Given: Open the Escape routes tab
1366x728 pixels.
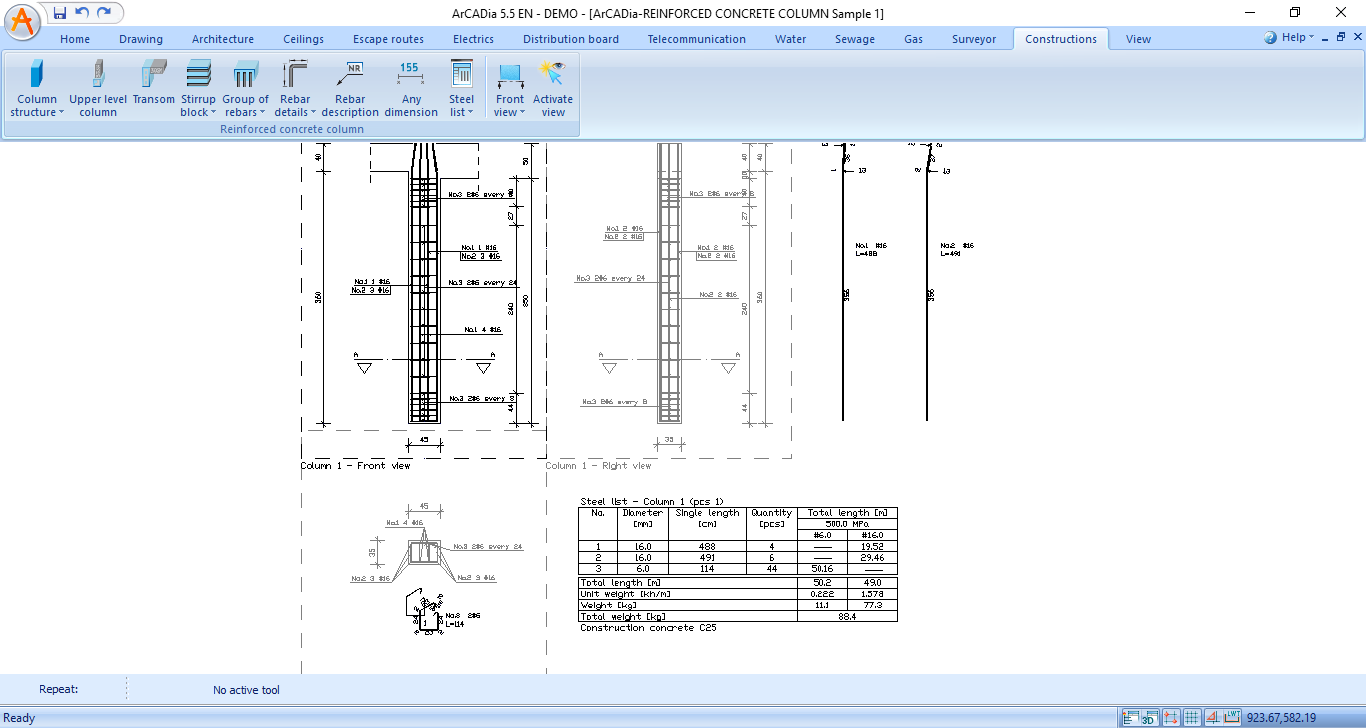Looking at the screenshot, I should [388, 39].
